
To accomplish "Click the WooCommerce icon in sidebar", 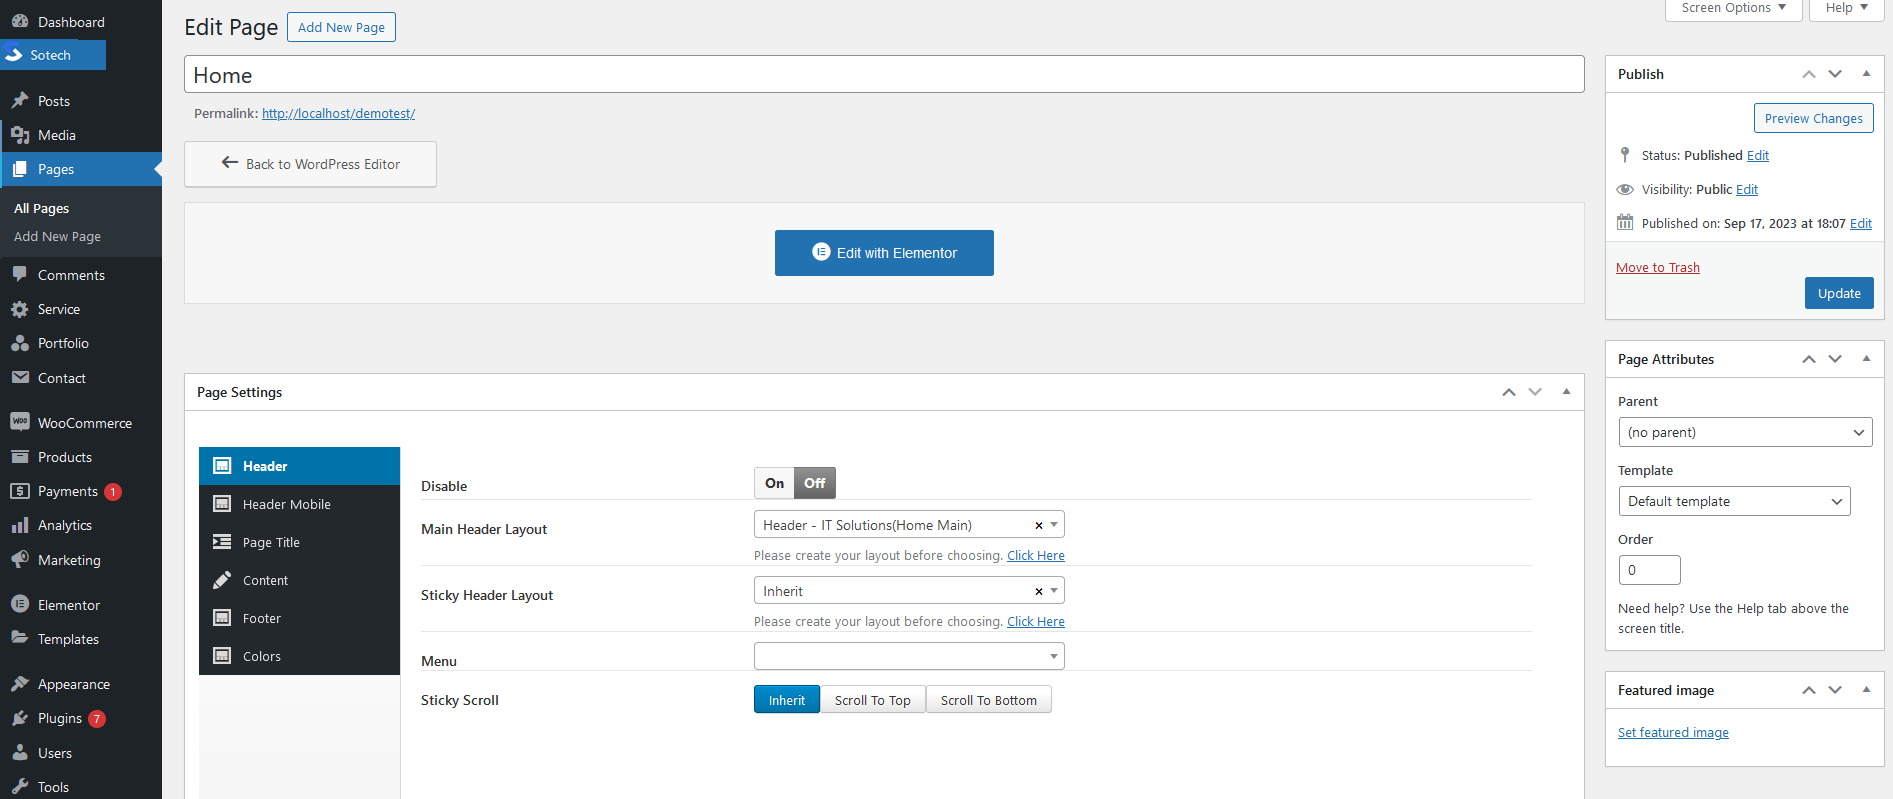I will [x=20, y=422].
